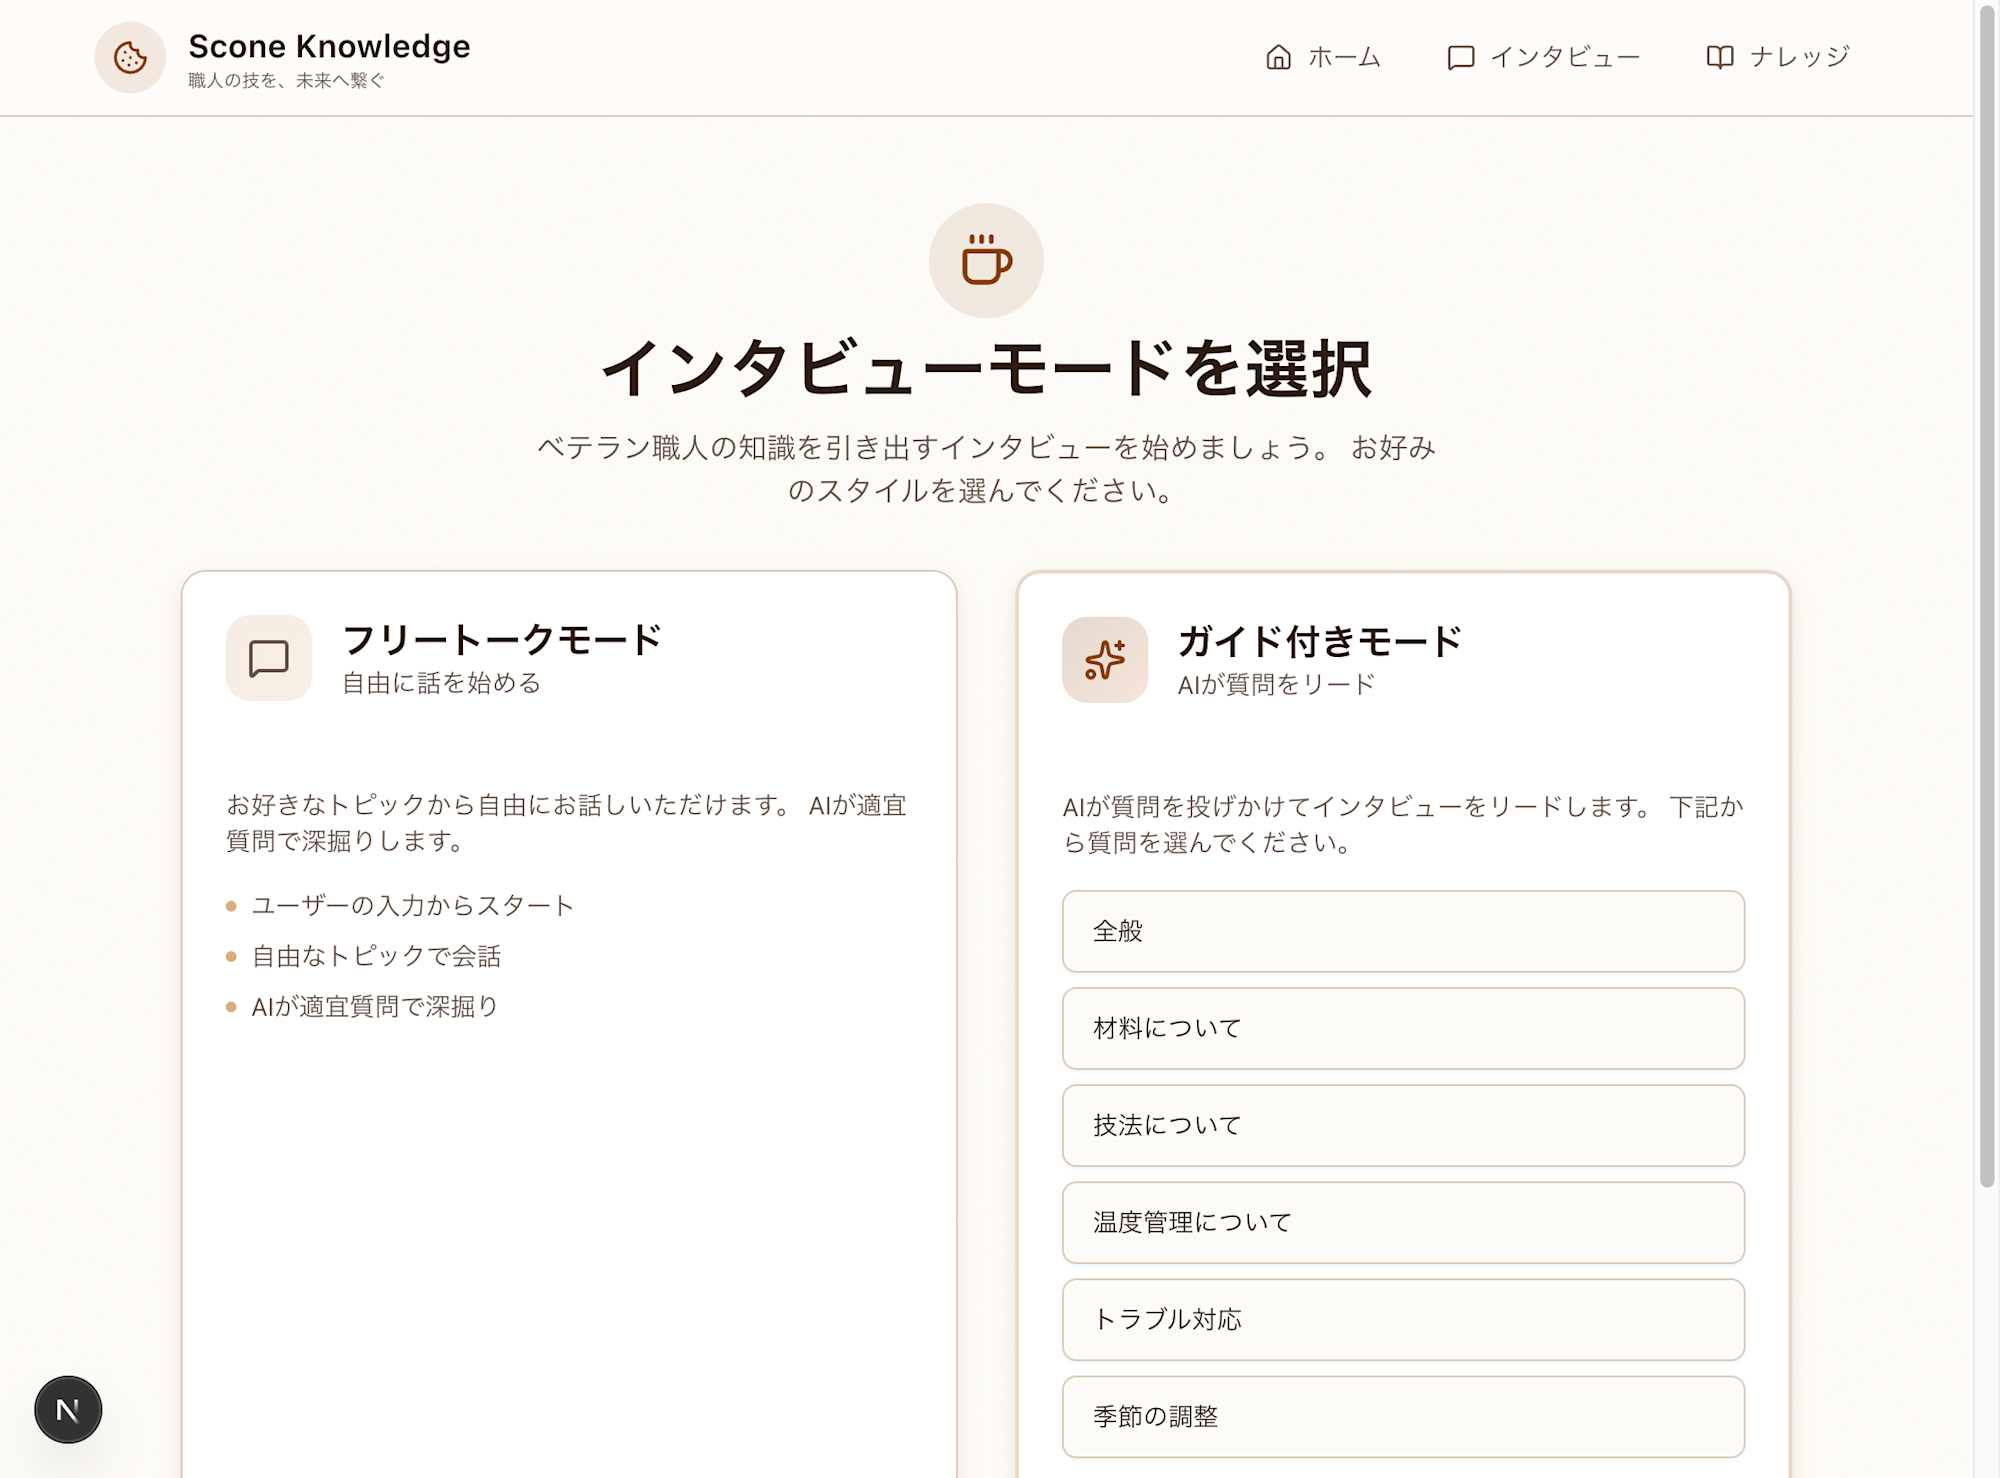Viewport: 2000px width, 1478px height.
Task: Click the cookie logo icon
Action: coord(130,58)
